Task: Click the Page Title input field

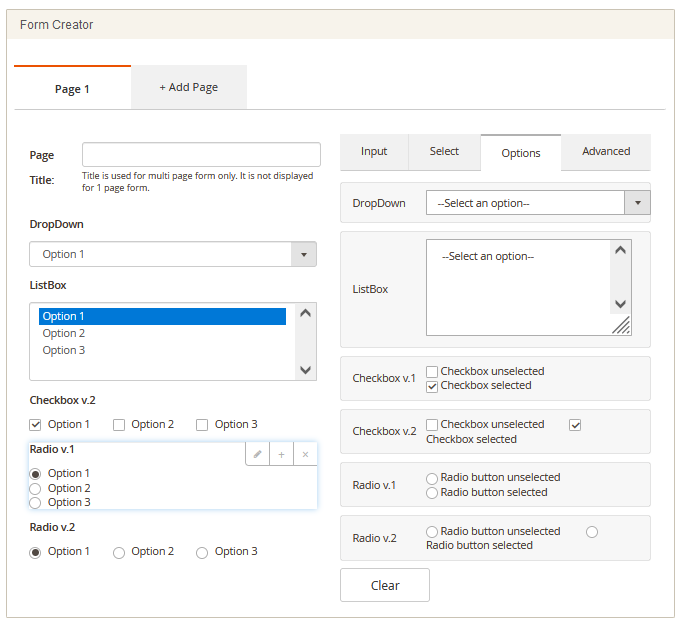Action: 201,154
